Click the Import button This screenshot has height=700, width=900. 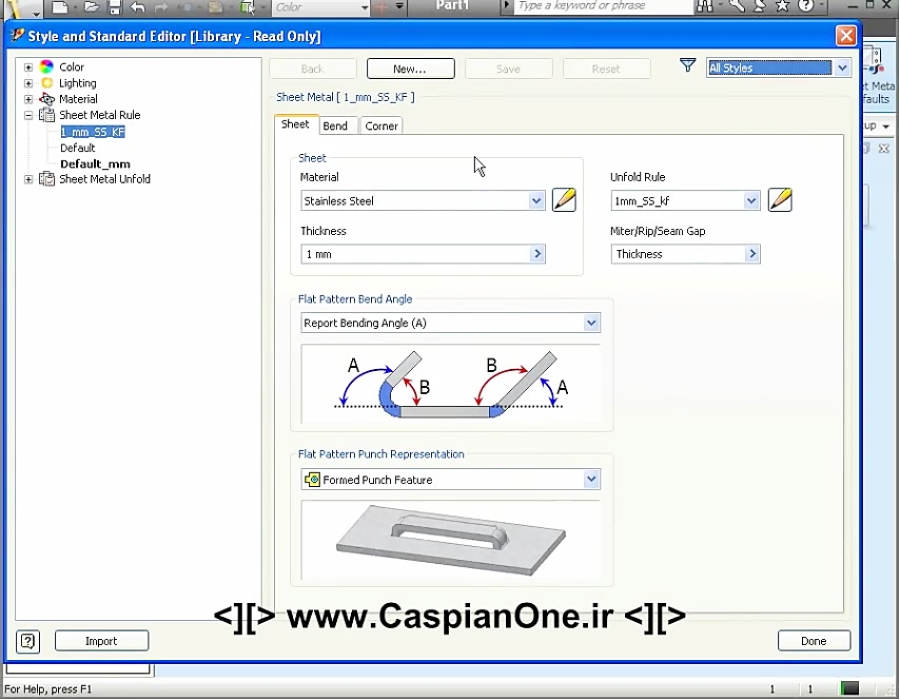coord(101,641)
